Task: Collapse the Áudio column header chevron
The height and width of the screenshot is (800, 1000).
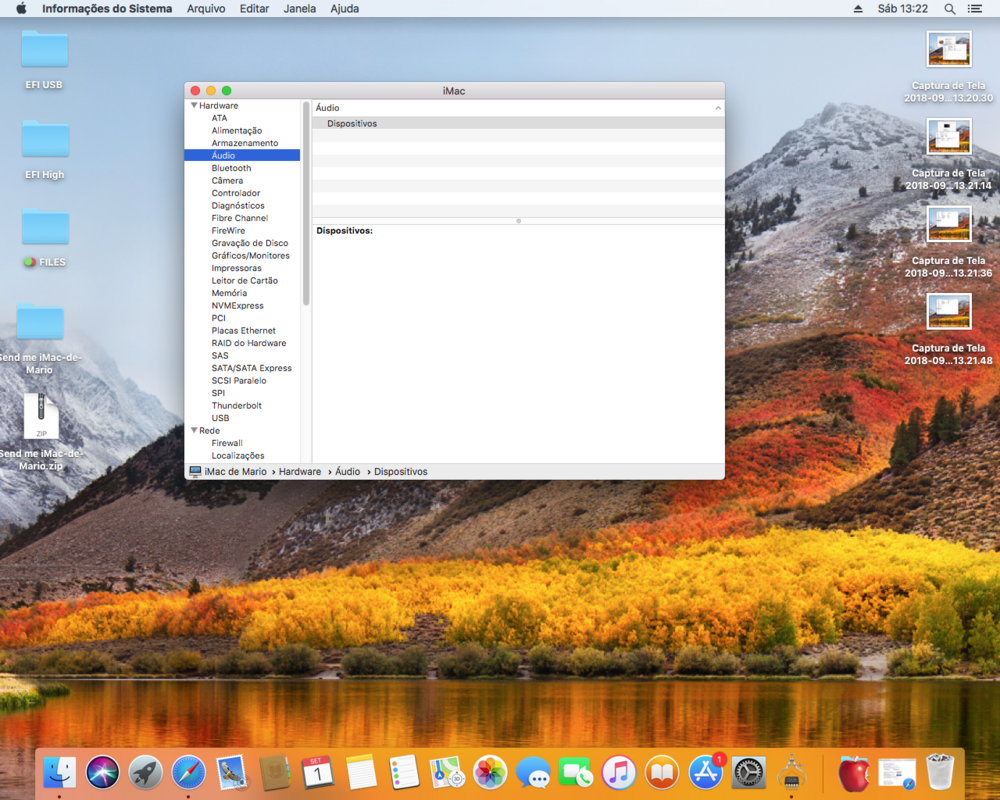Action: [x=717, y=108]
